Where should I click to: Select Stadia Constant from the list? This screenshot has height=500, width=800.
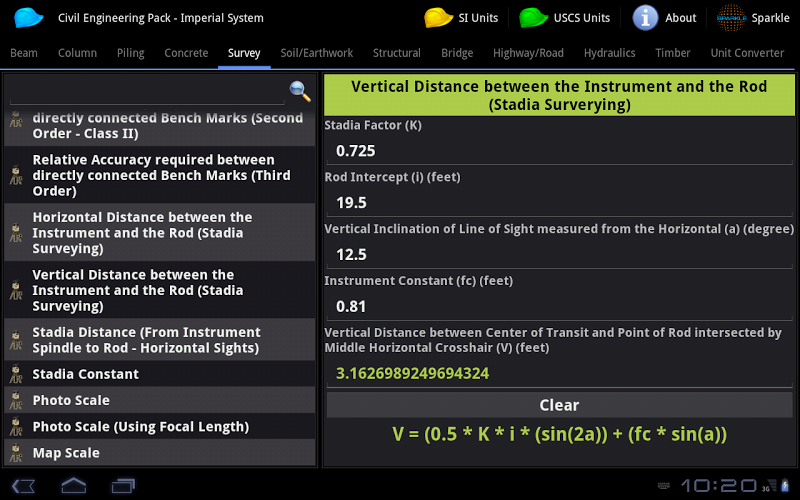coord(160,374)
